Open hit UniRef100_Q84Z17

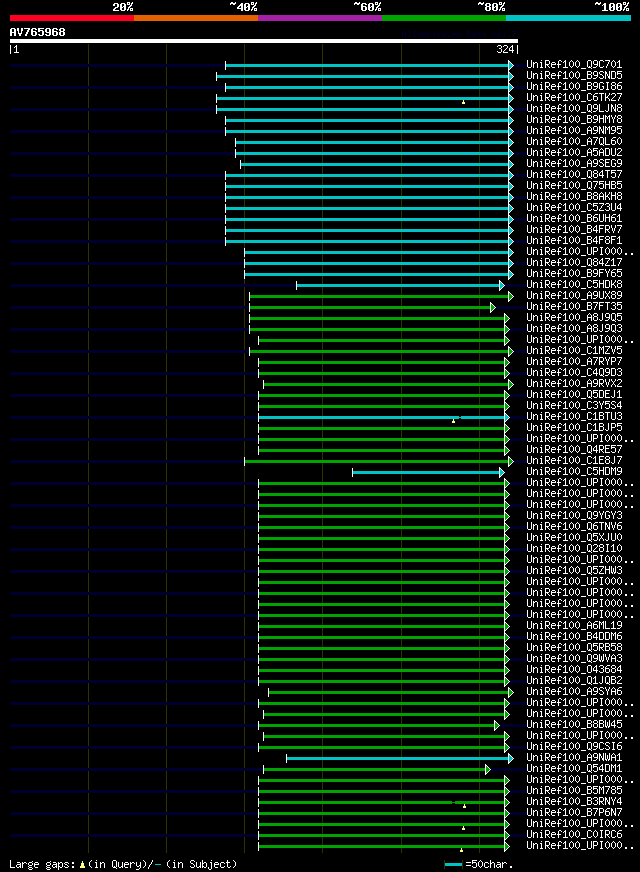click(574, 262)
